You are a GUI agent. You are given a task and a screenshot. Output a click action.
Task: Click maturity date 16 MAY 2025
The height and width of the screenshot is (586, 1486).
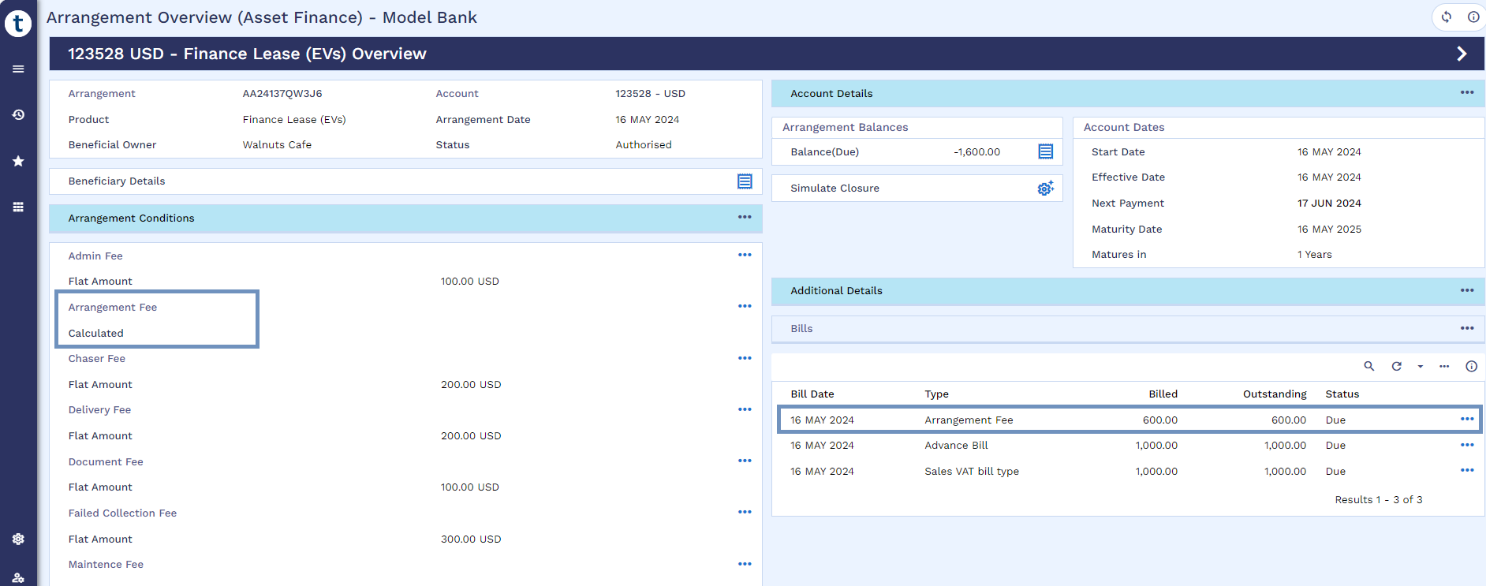[x=1329, y=229]
